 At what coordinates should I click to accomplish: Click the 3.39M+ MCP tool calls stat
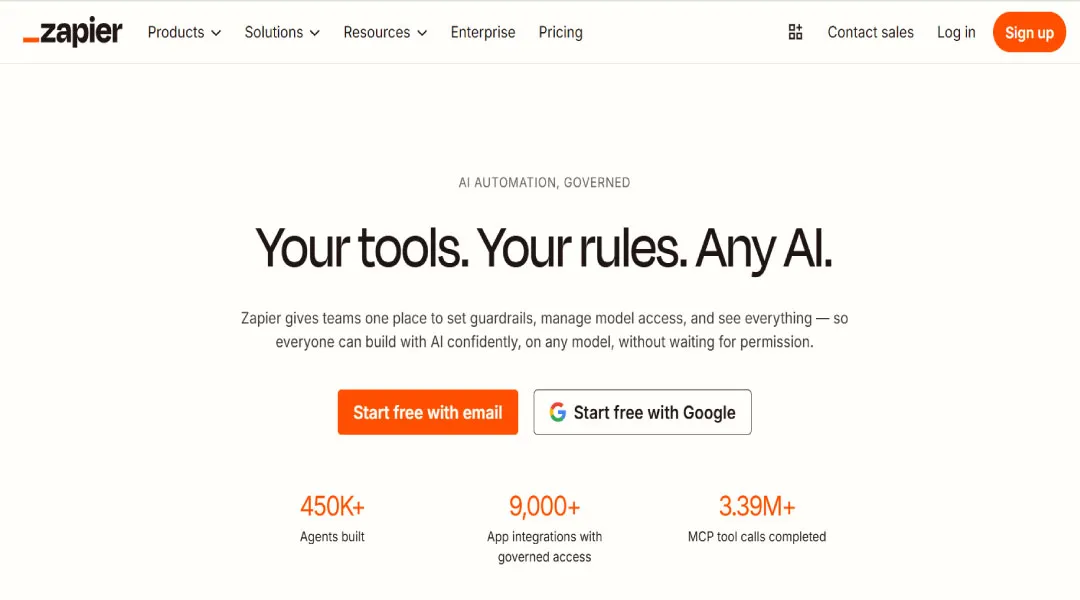click(757, 516)
